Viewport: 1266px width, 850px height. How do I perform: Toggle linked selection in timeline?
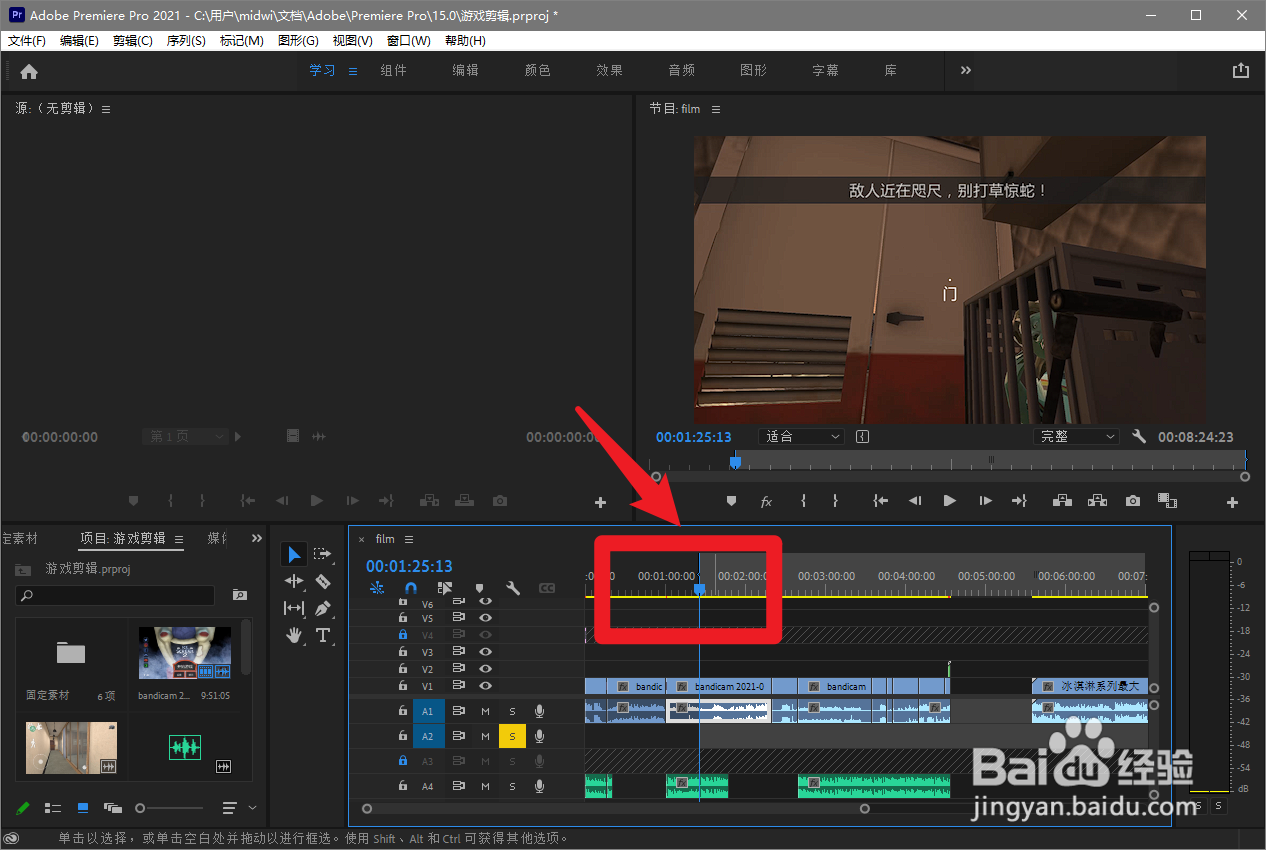tap(445, 589)
